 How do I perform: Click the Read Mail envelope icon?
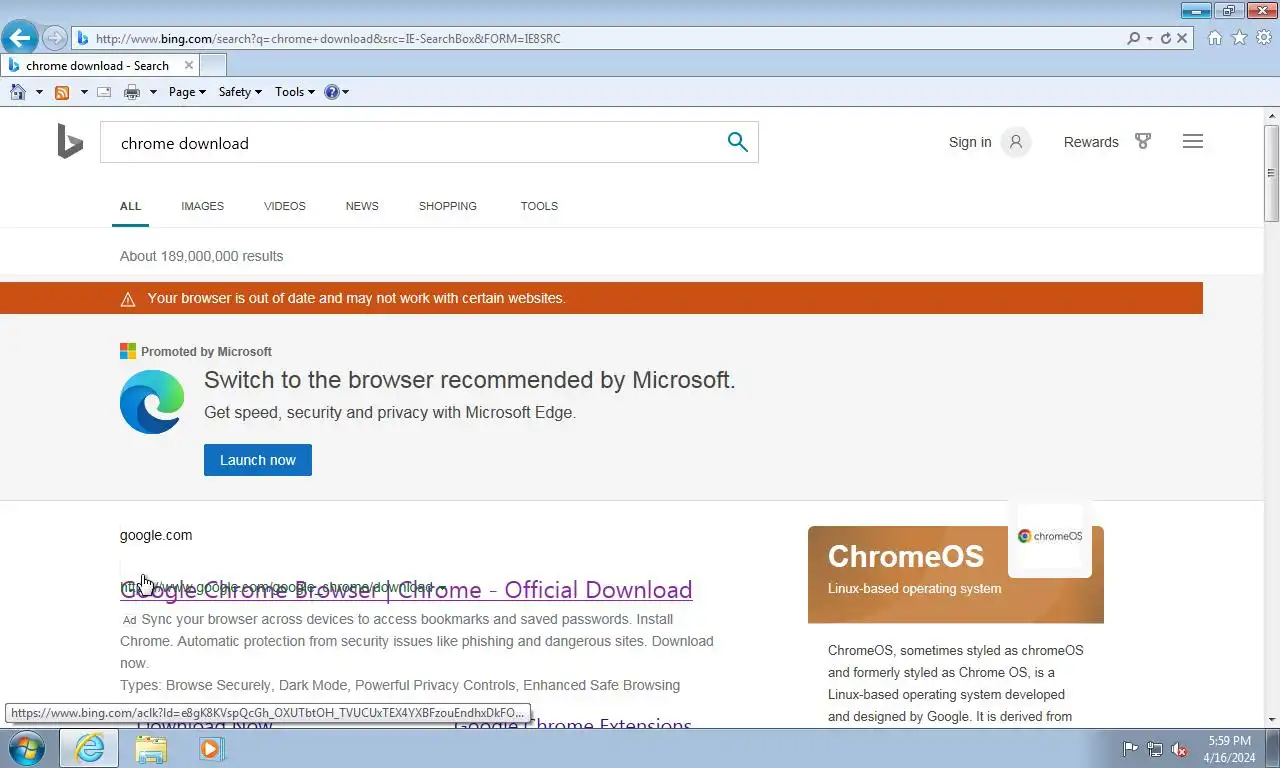[x=104, y=92]
